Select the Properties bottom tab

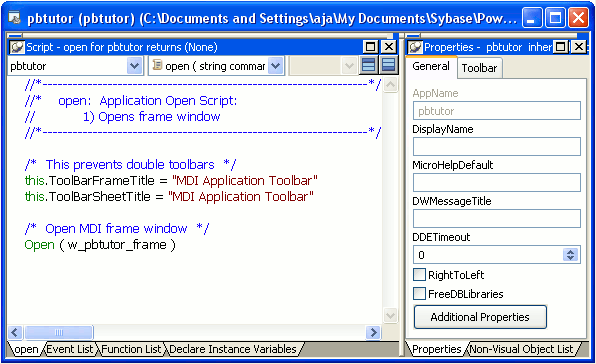(436, 349)
